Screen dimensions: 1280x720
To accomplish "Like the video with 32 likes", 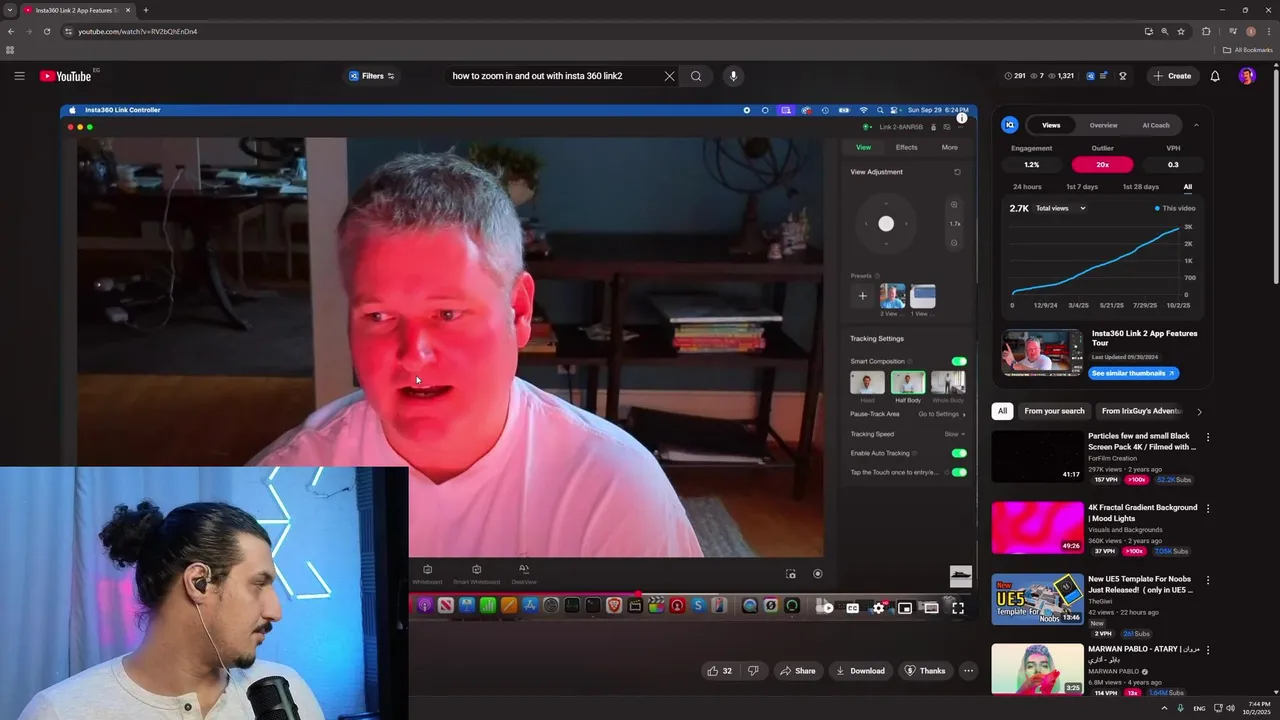I will tap(720, 671).
